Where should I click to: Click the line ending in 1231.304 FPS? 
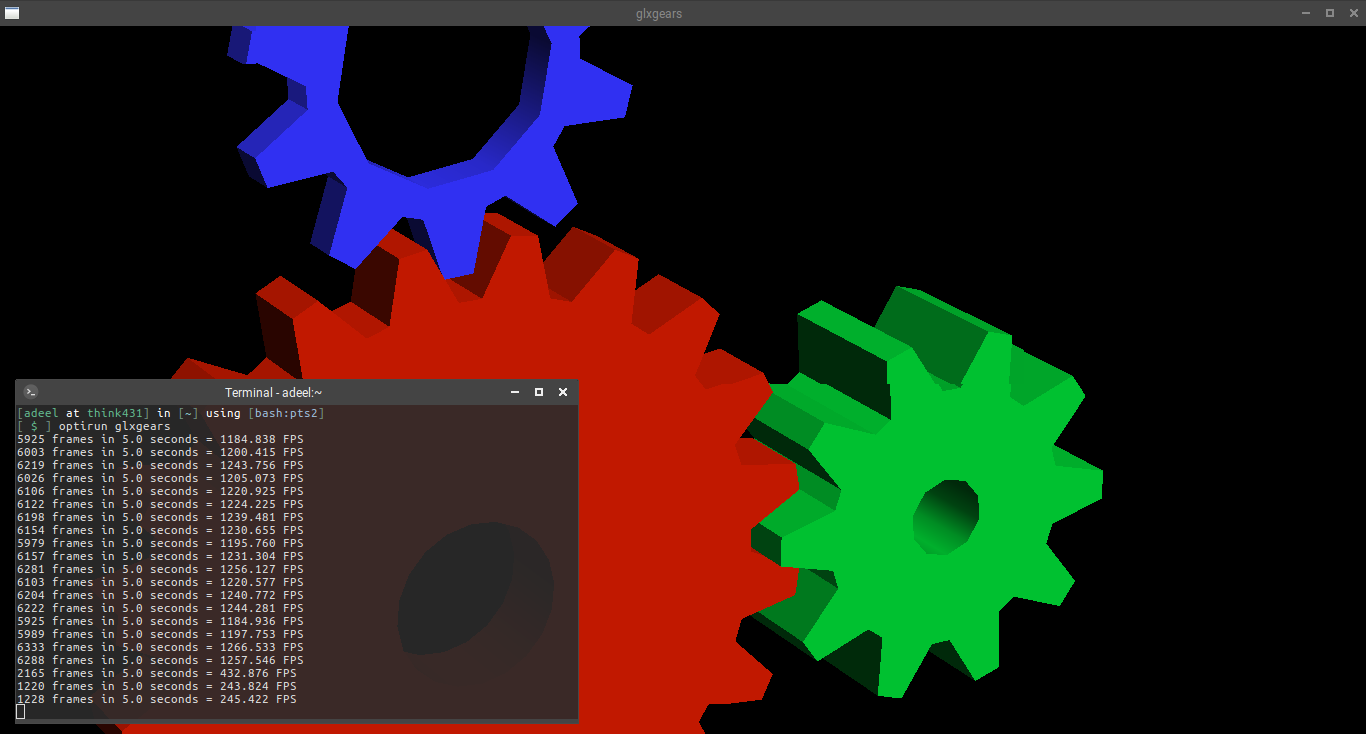[x=160, y=556]
